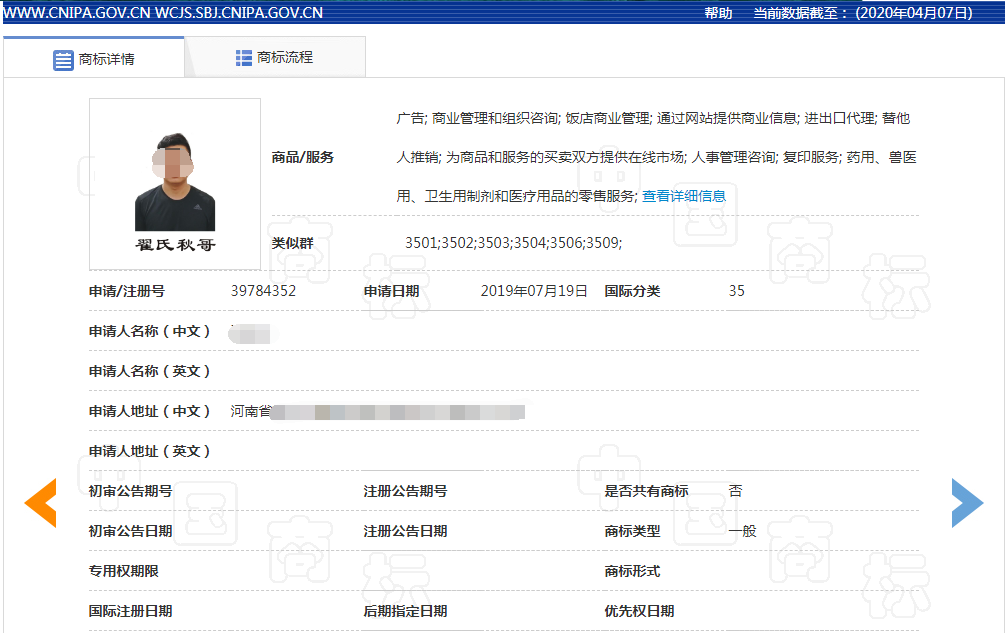Select the 类似群 codes starting with 3501

pyautogui.click(x=513, y=243)
